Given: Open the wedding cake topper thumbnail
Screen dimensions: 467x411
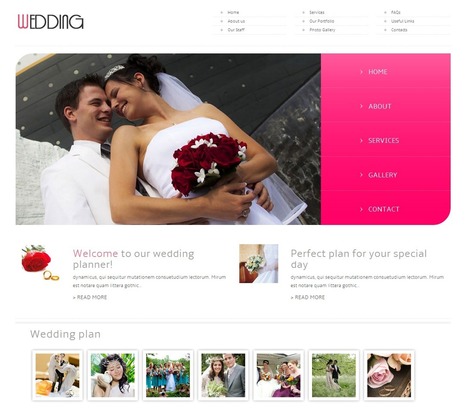Looking at the screenshot, I should coord(57,375).
